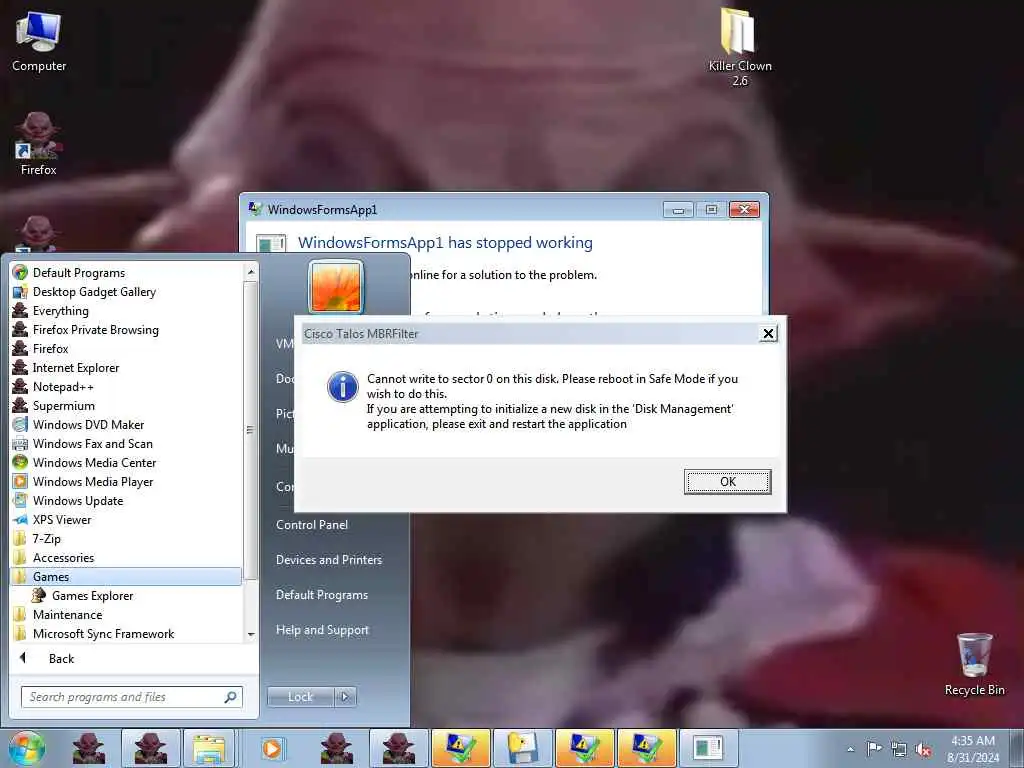This screenshot has width=1024, height=768.
Task: Minimize the WindowsFormsApp1 window
Action: pos(679,210)
